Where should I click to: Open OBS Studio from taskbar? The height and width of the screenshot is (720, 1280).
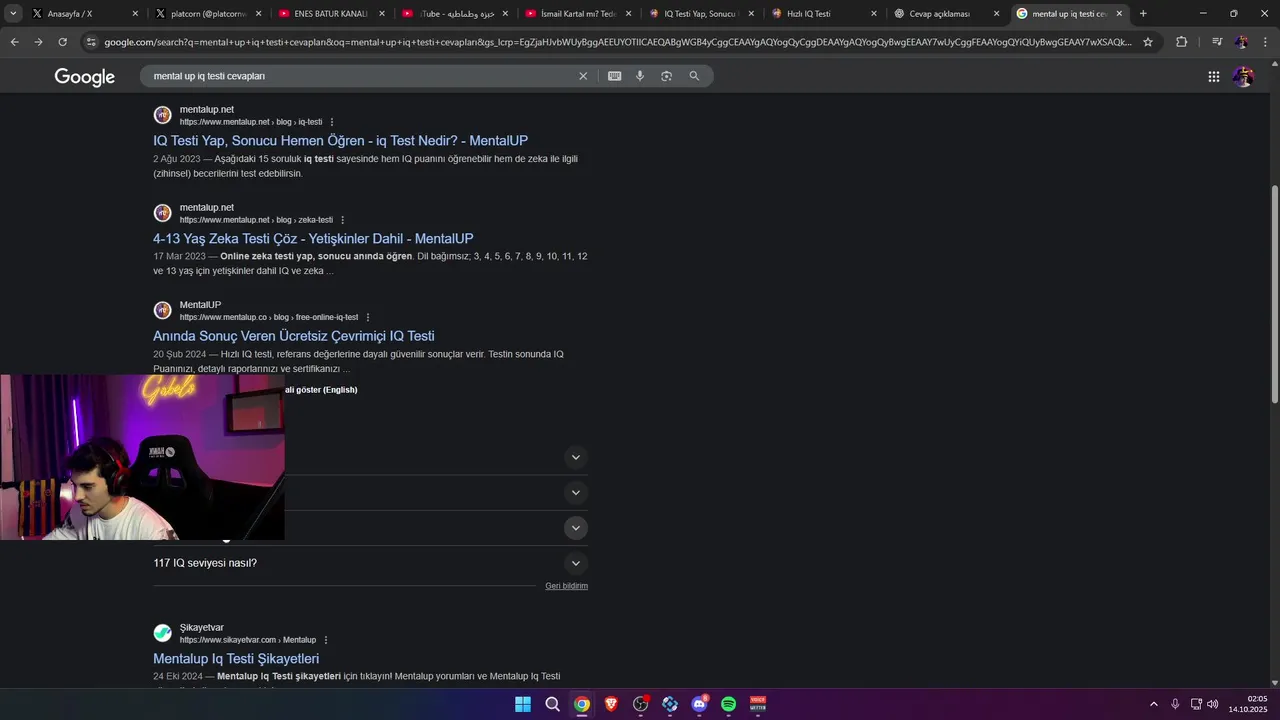click(641, 704)
